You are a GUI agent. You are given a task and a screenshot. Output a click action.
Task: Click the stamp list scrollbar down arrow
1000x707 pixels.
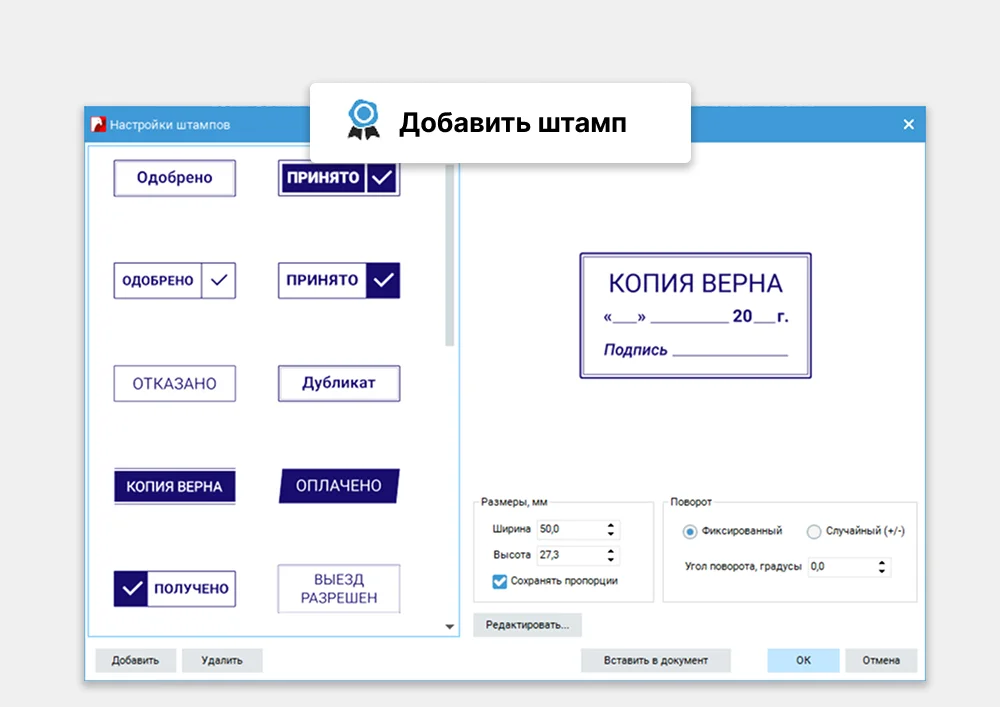click(x=448, y=628)
